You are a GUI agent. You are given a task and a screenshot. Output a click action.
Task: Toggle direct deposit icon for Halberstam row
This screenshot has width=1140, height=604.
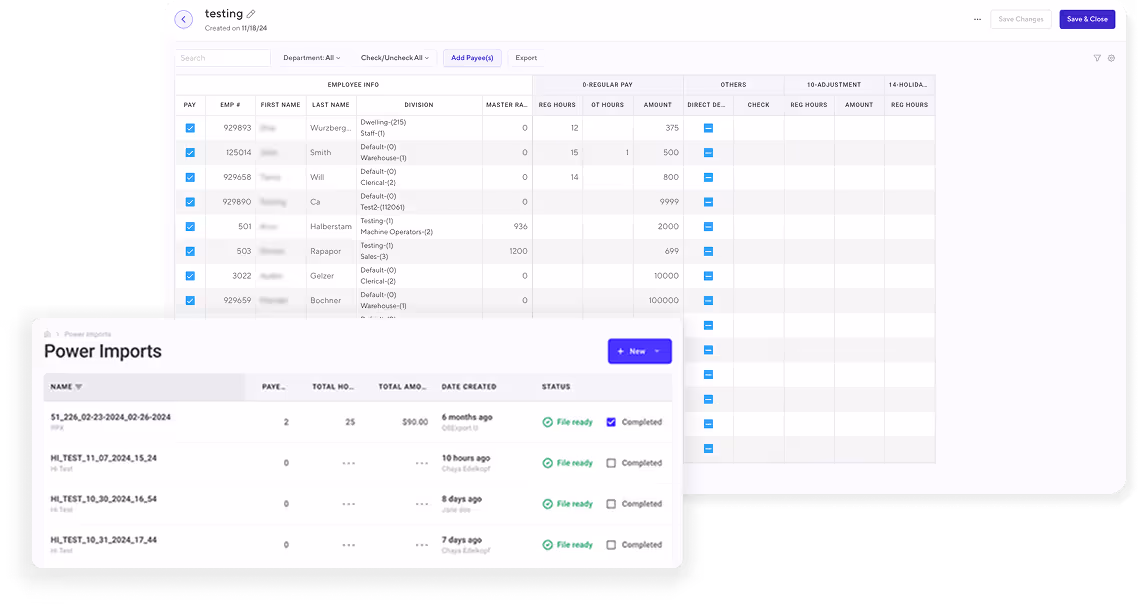tap(708, 227)
